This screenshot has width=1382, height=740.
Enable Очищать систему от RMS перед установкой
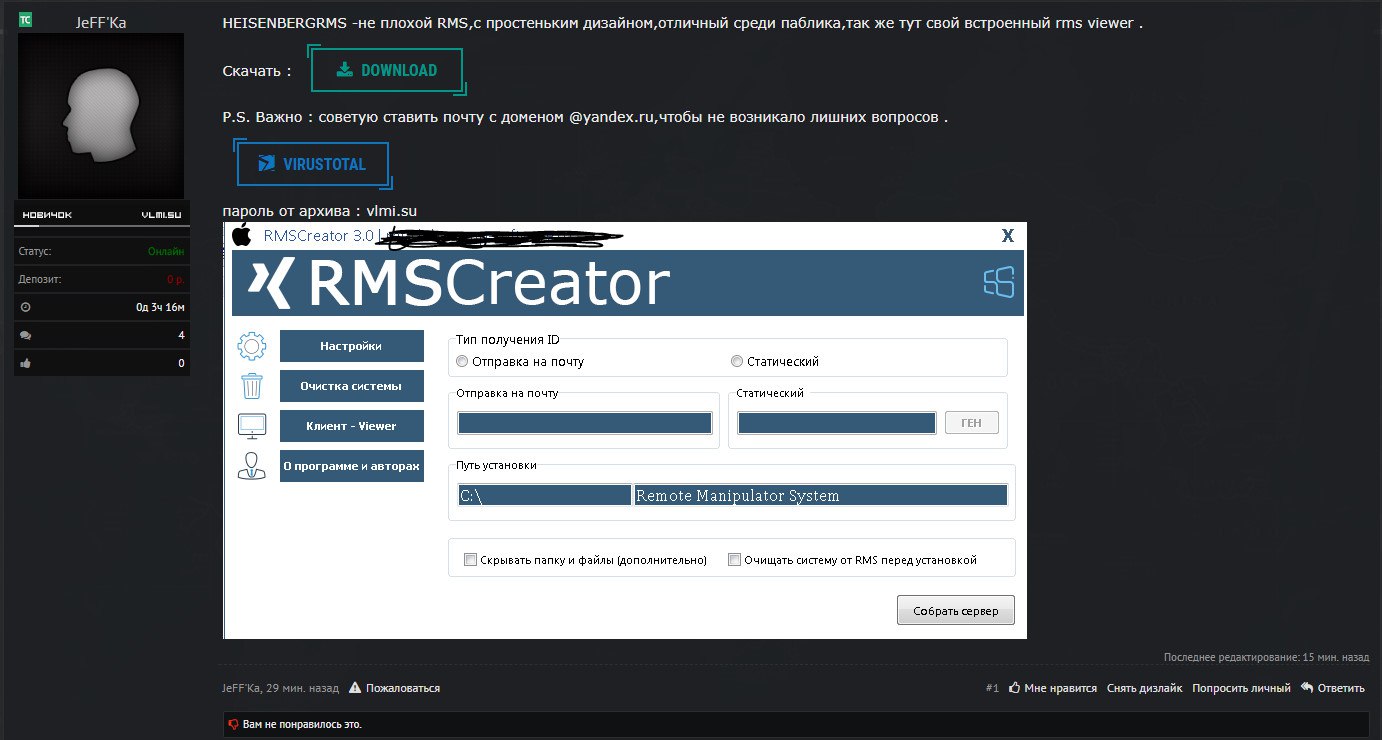[734, 560]
